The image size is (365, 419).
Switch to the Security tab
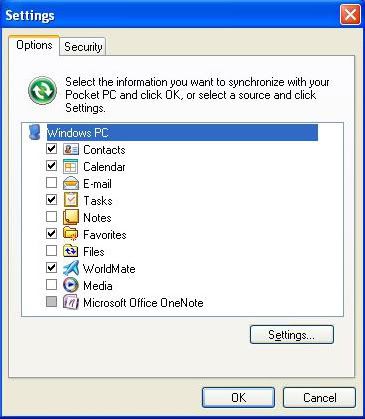coord(83,47)
